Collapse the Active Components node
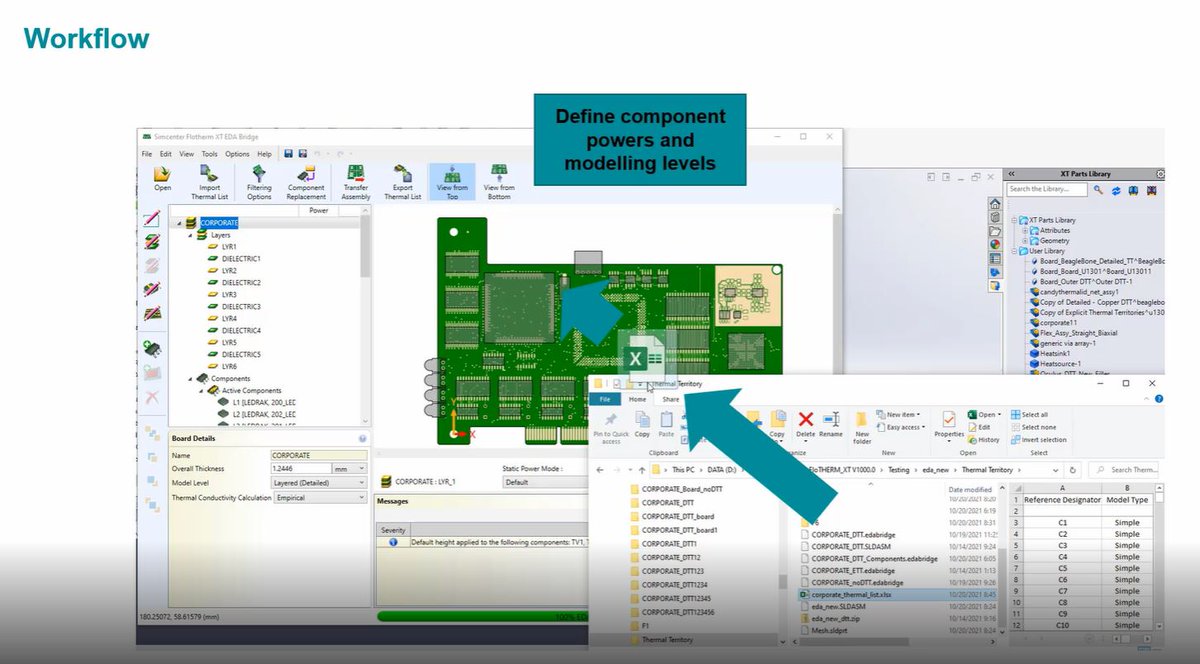 click(x=201, y=390)
